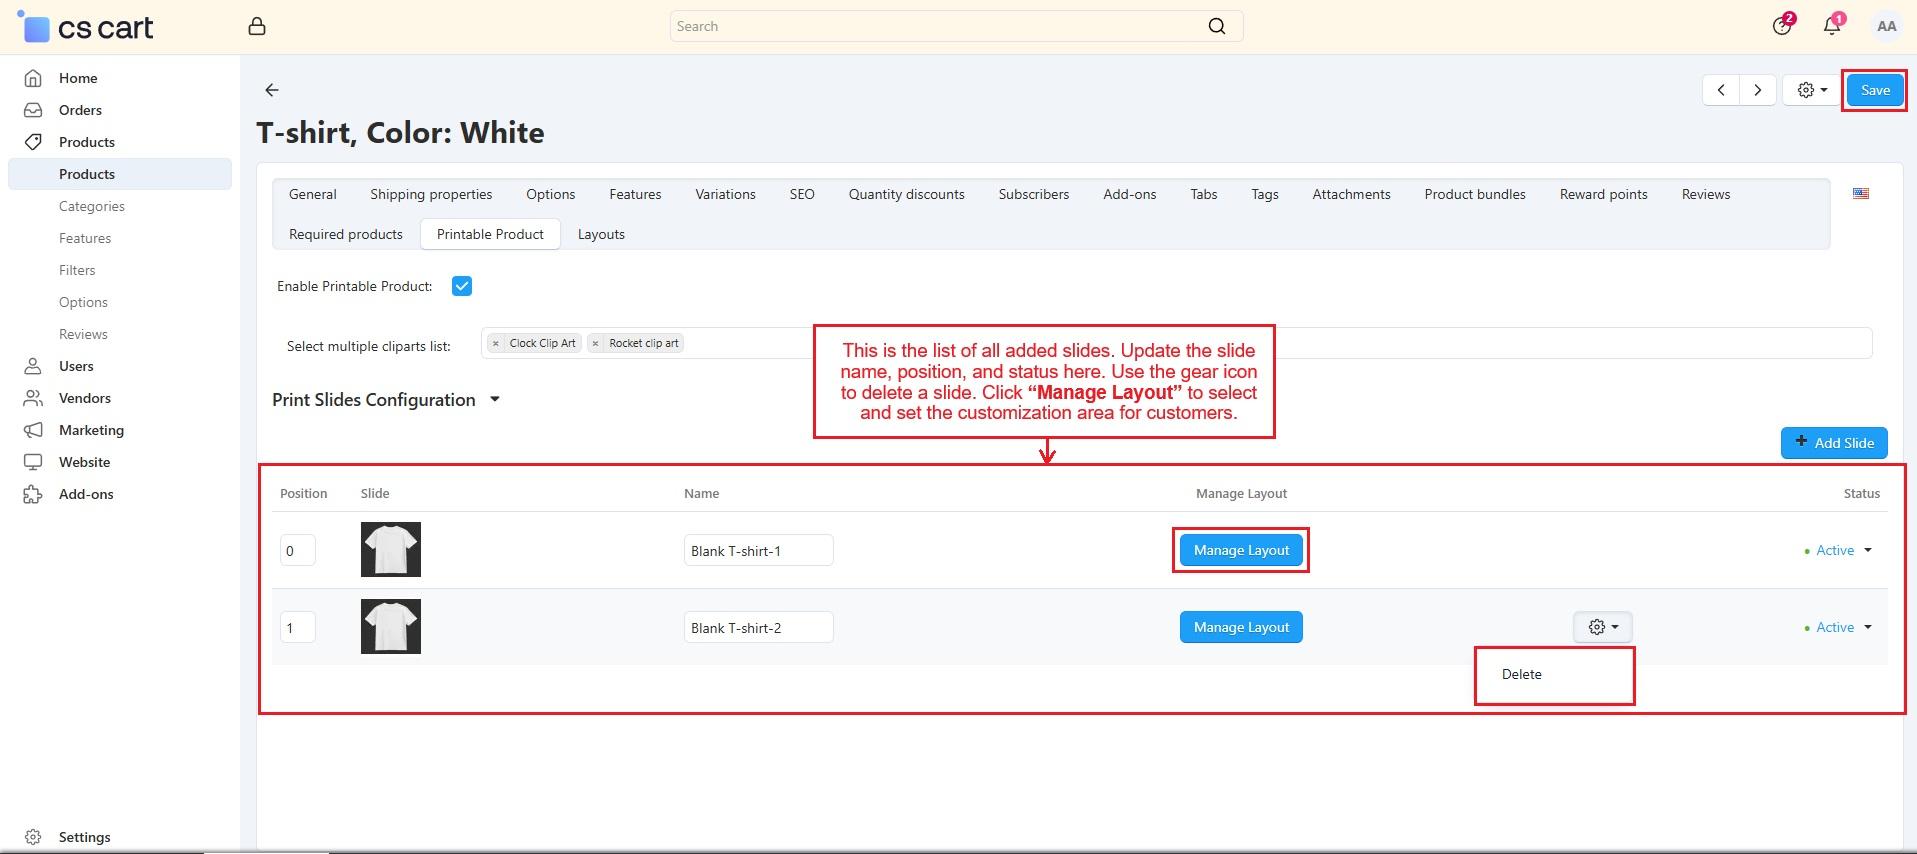Open the notifications bell icon
Image resolution: width=1917 pixels, height=854 pixels.
1831,27
